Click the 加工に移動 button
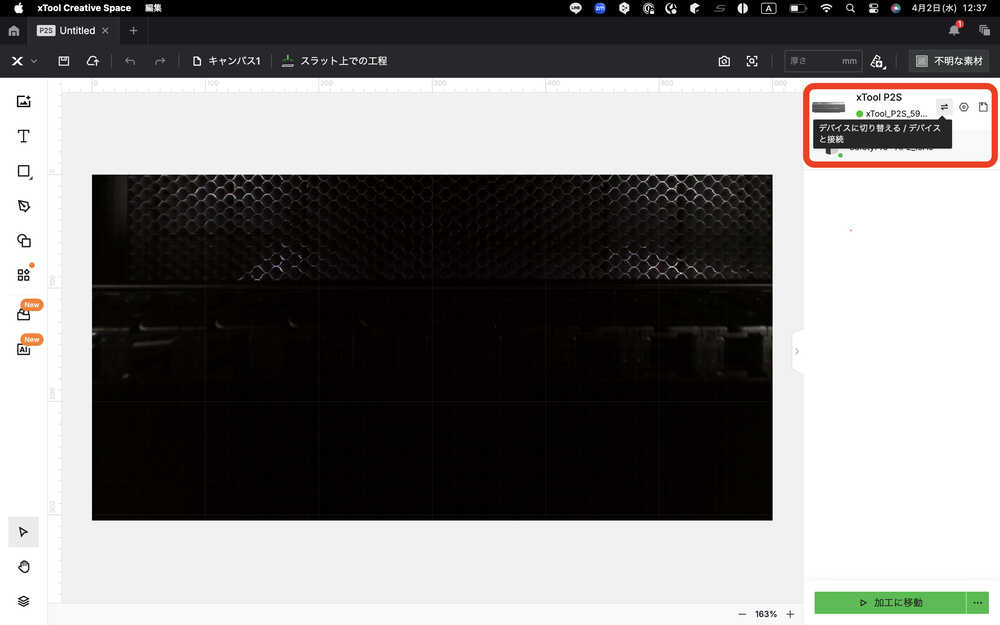 889,603
